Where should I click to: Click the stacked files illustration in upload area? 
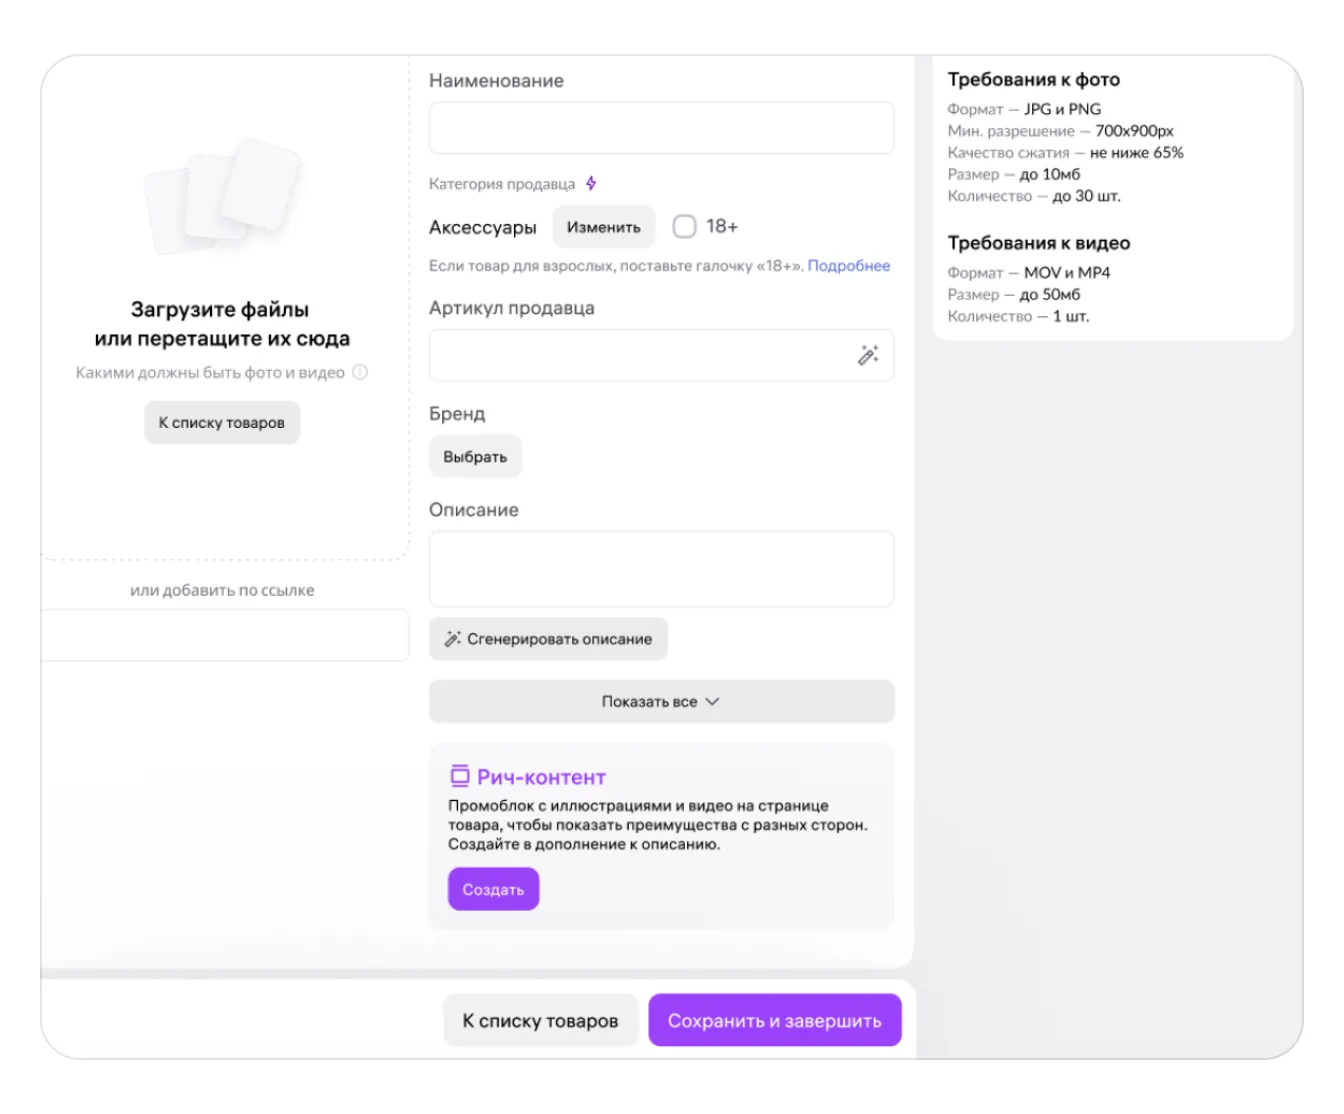tap(223, 197)
